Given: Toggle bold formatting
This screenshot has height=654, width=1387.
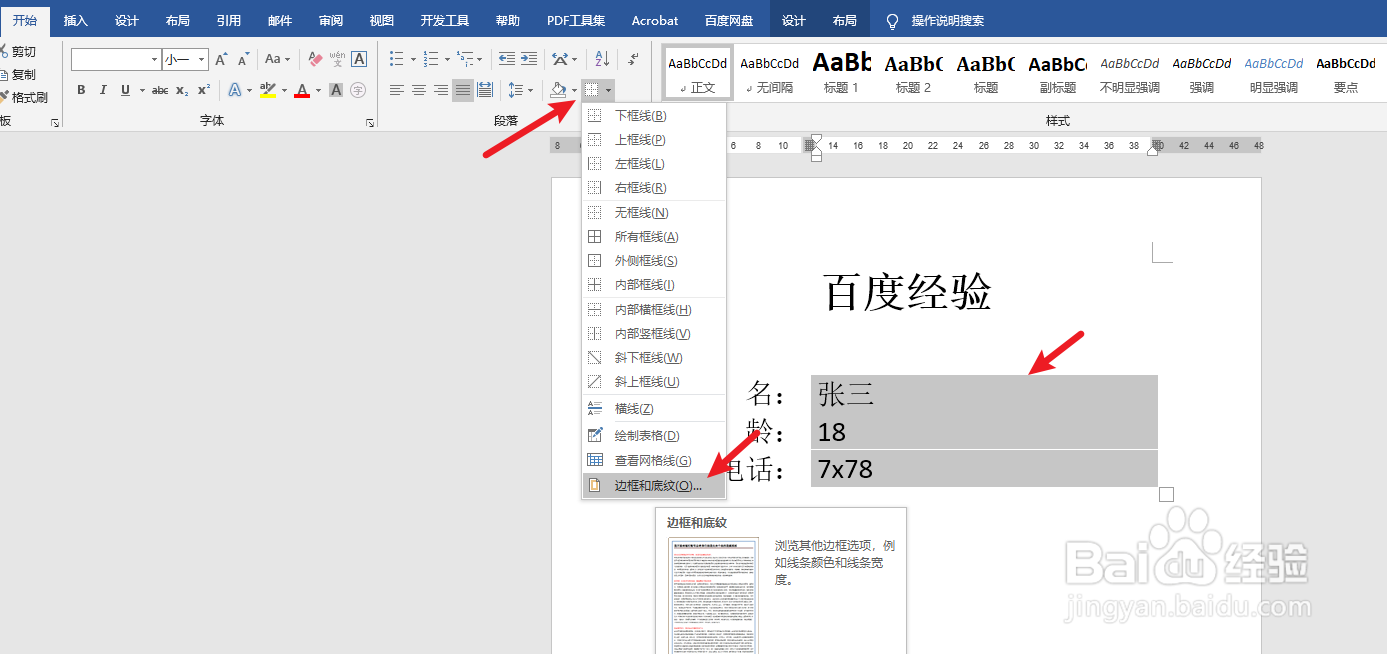Looking at the screenshot, I should point(81,90).
